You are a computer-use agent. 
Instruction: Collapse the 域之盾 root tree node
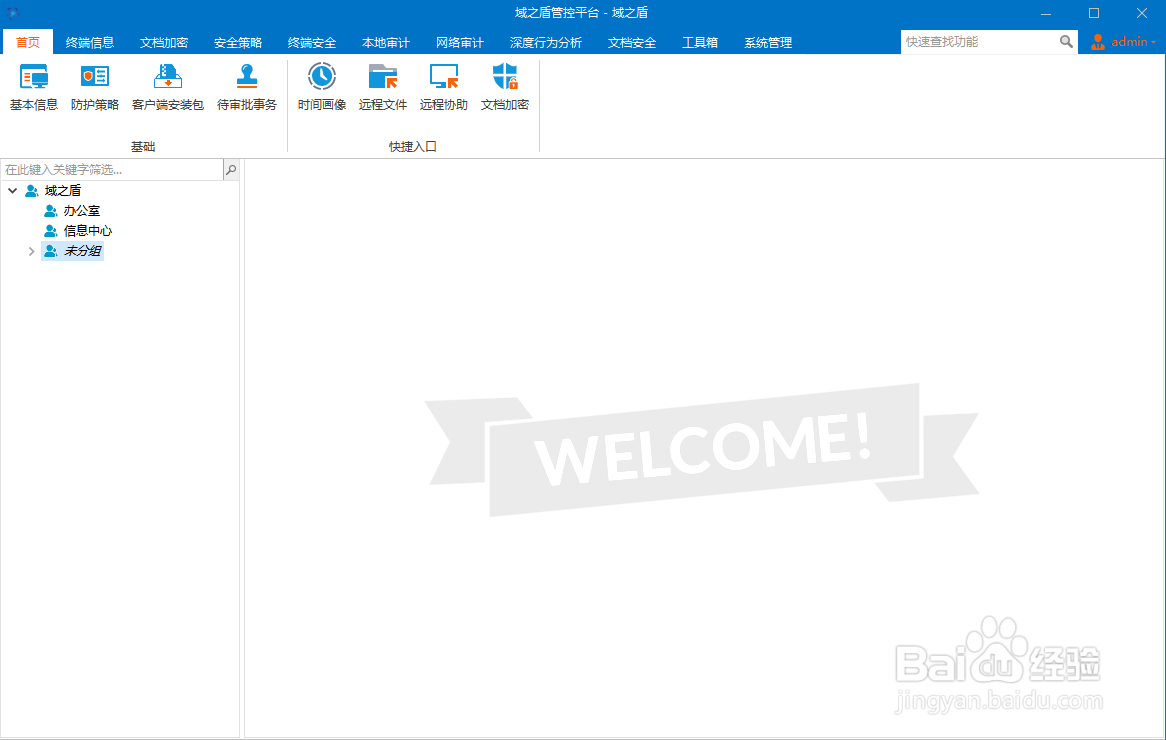pyautogui.click(x=13, y=190)
